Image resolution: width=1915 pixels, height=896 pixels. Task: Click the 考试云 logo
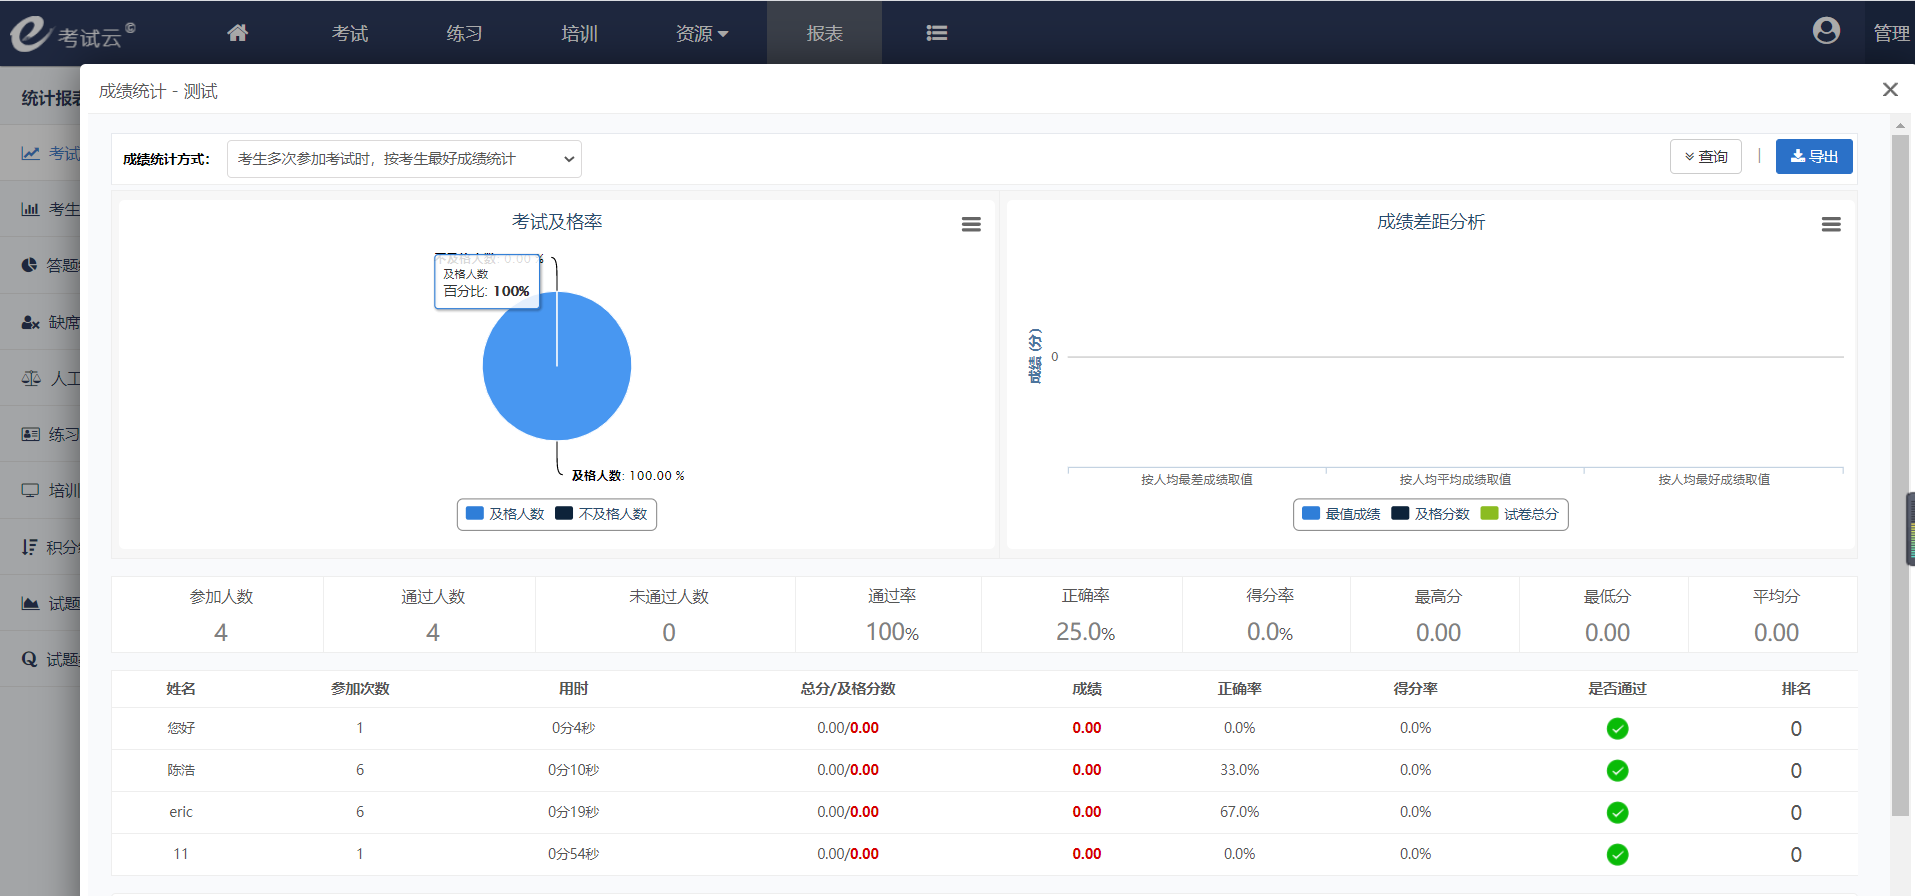coord(72,33)
